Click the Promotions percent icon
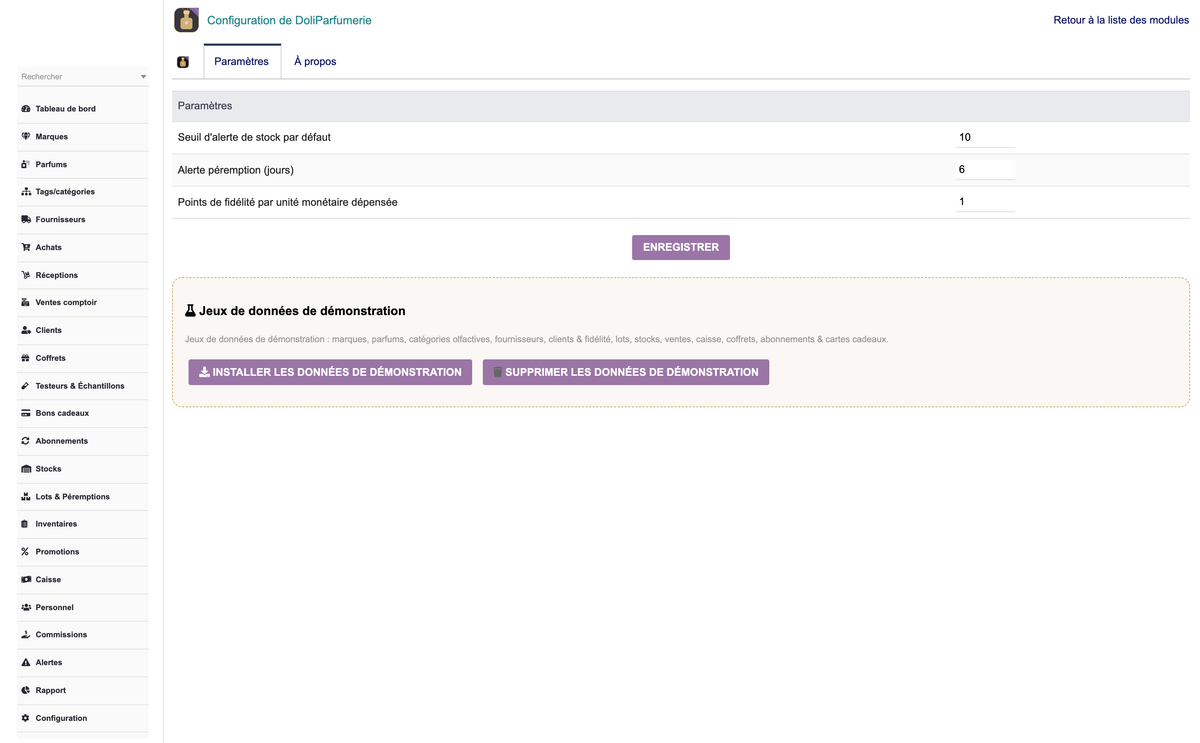This screenshot has width=1200, height=743. tap(25, 552)
